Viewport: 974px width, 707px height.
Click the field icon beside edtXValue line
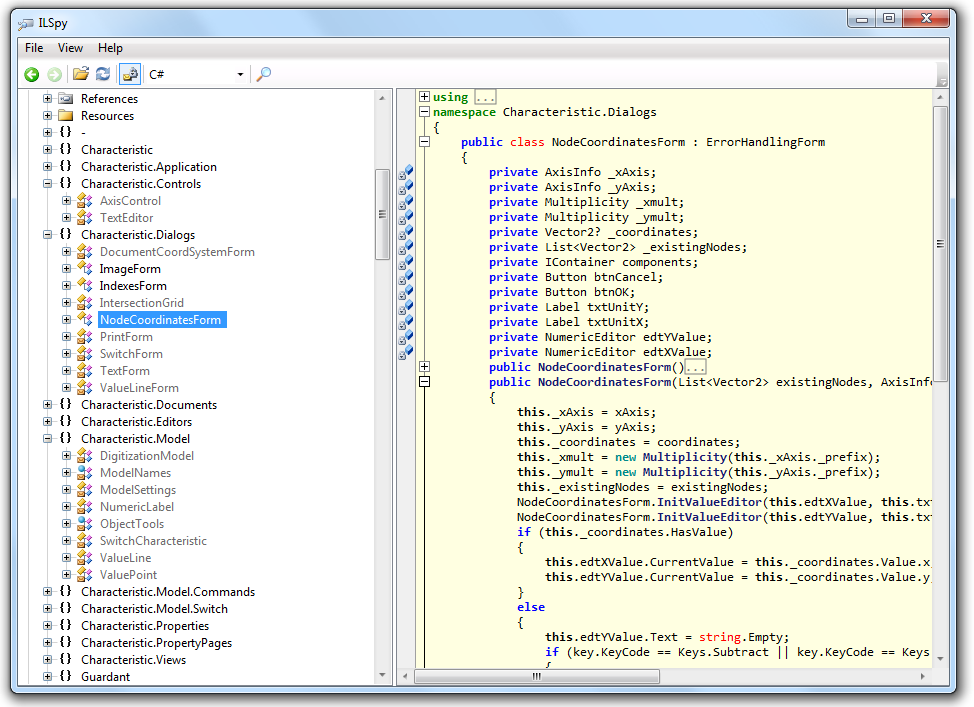(x=406, y=353)
